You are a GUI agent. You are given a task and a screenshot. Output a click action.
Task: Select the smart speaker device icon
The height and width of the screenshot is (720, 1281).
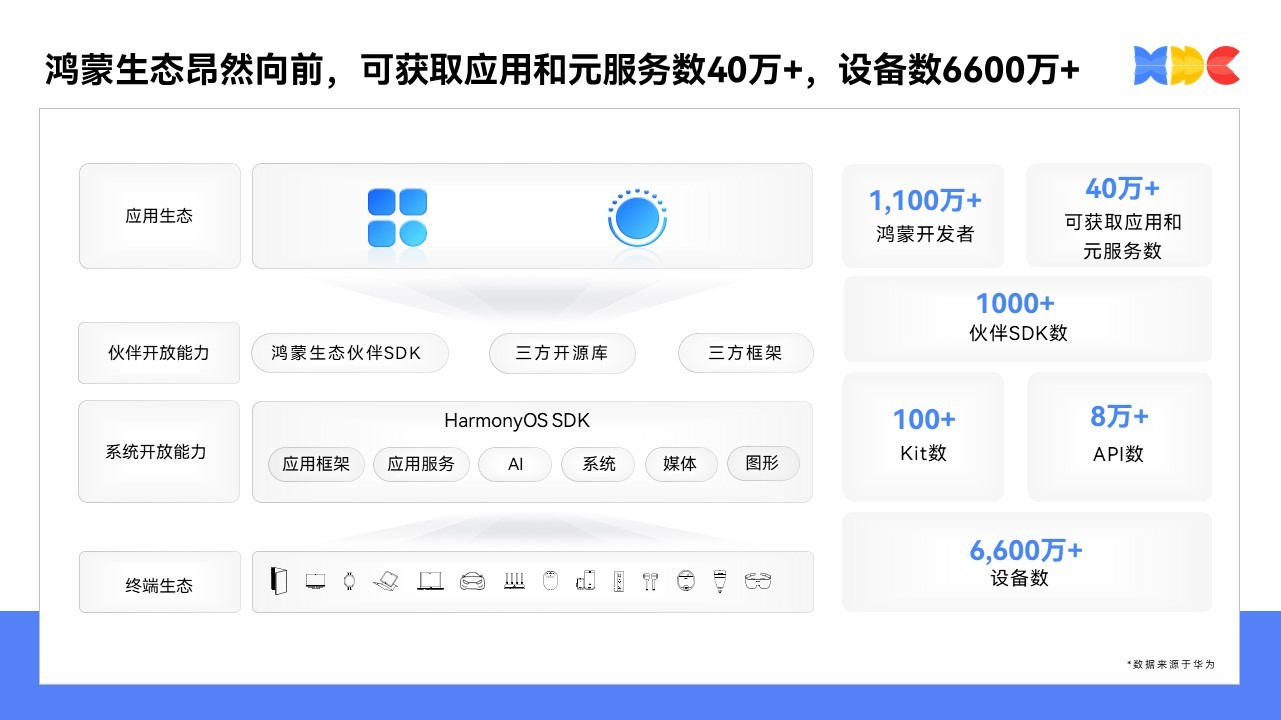tap(549, 580)
